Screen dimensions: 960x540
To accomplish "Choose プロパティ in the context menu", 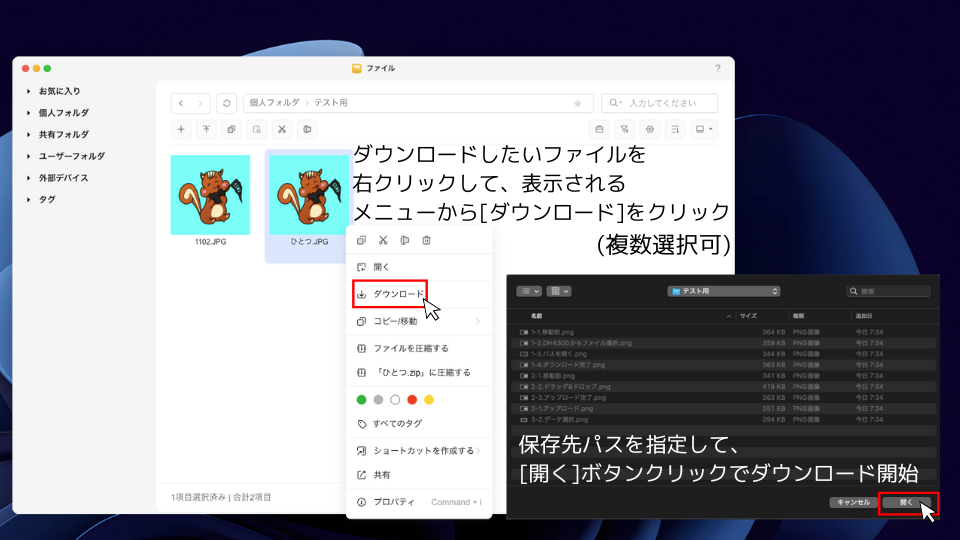I will [x=394, y=502].
